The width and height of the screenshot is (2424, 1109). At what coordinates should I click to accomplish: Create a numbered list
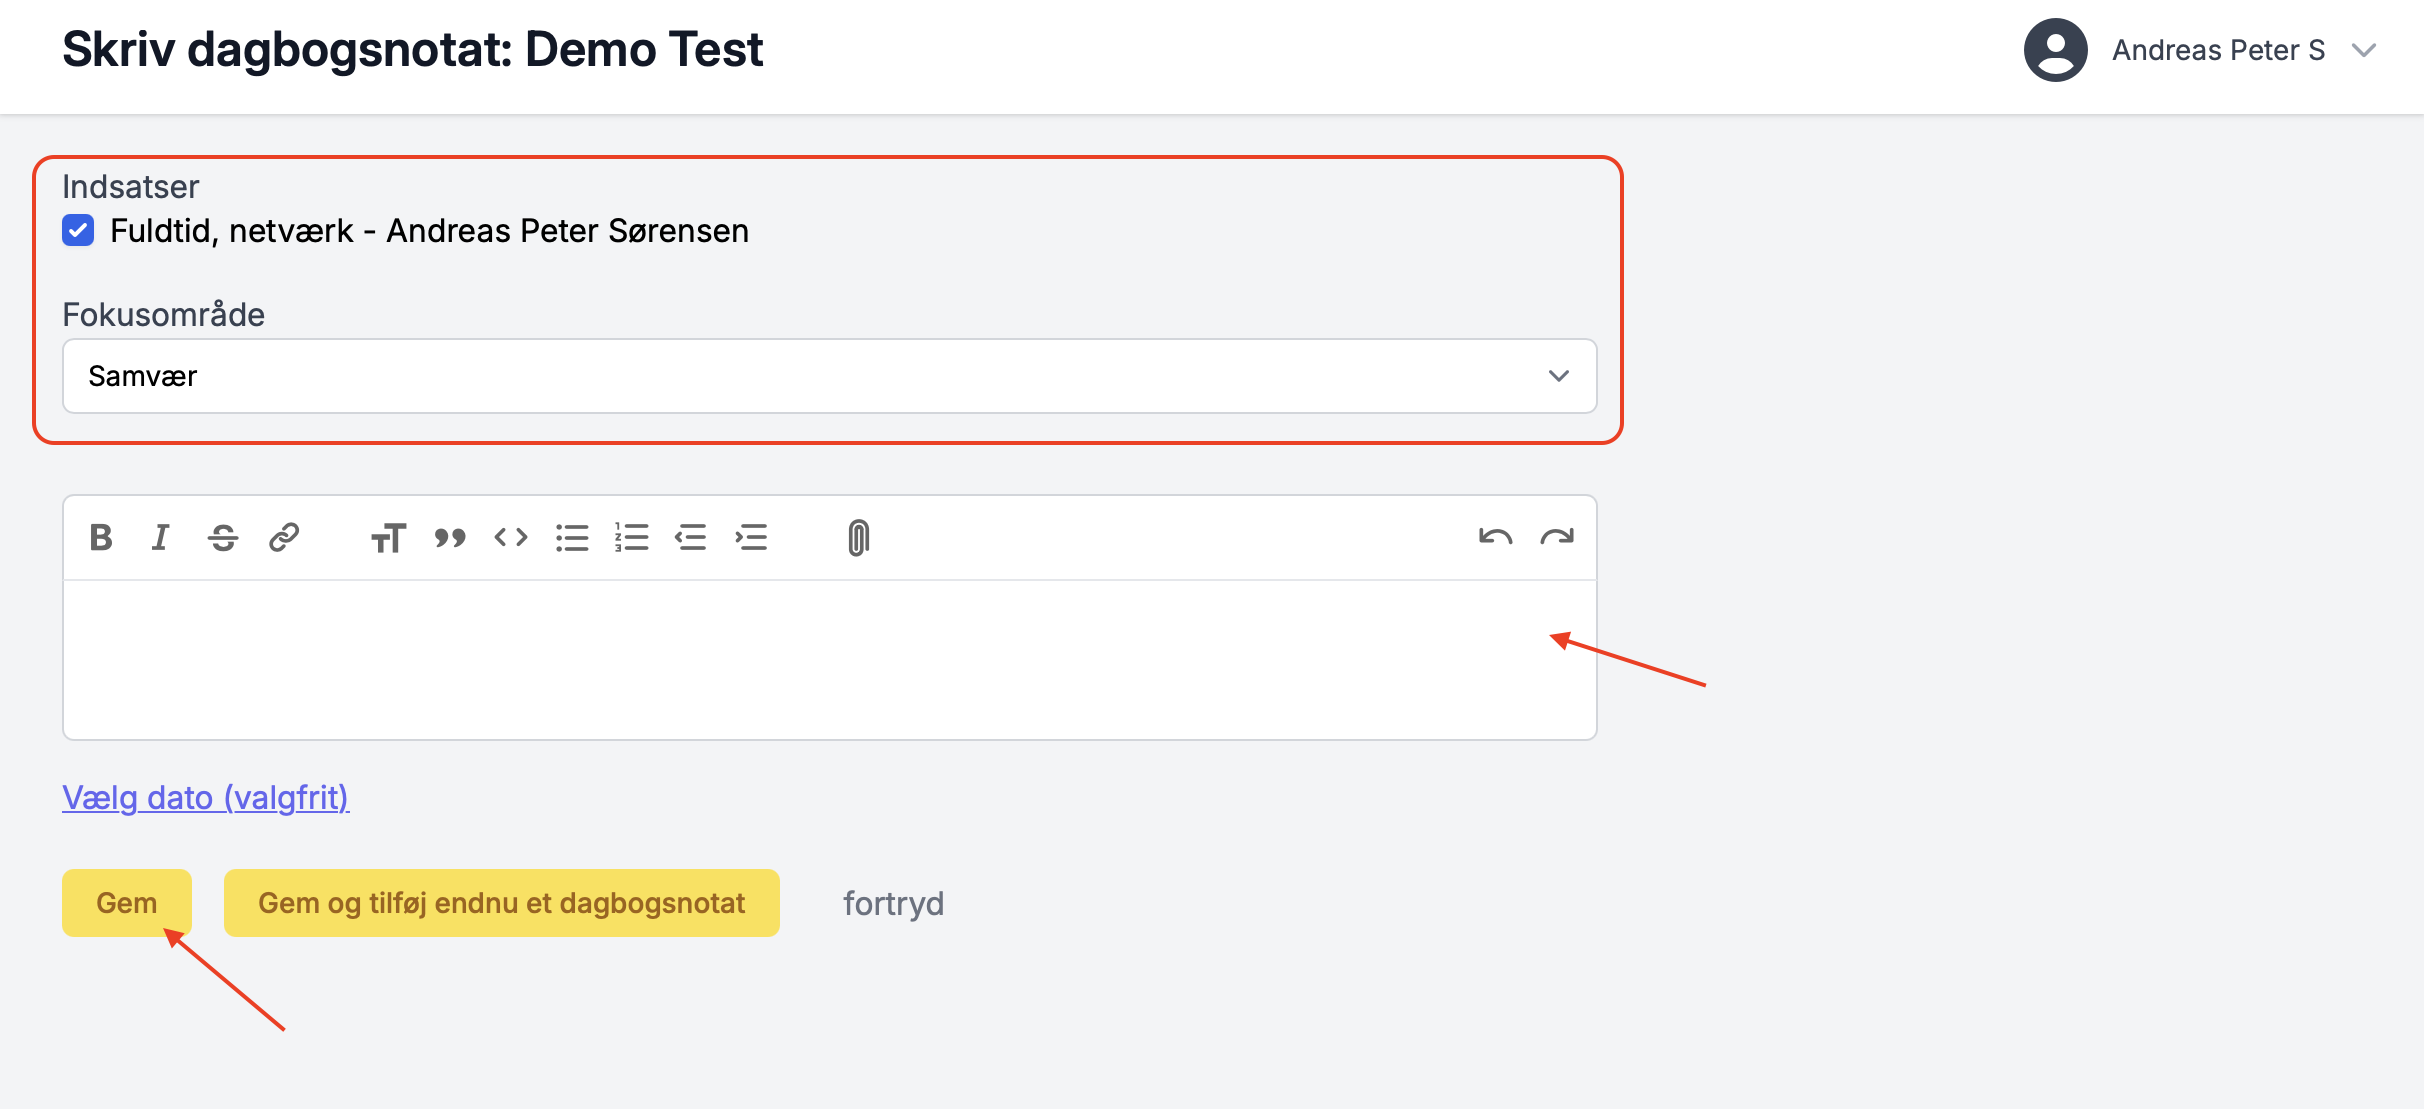(632, 538)
